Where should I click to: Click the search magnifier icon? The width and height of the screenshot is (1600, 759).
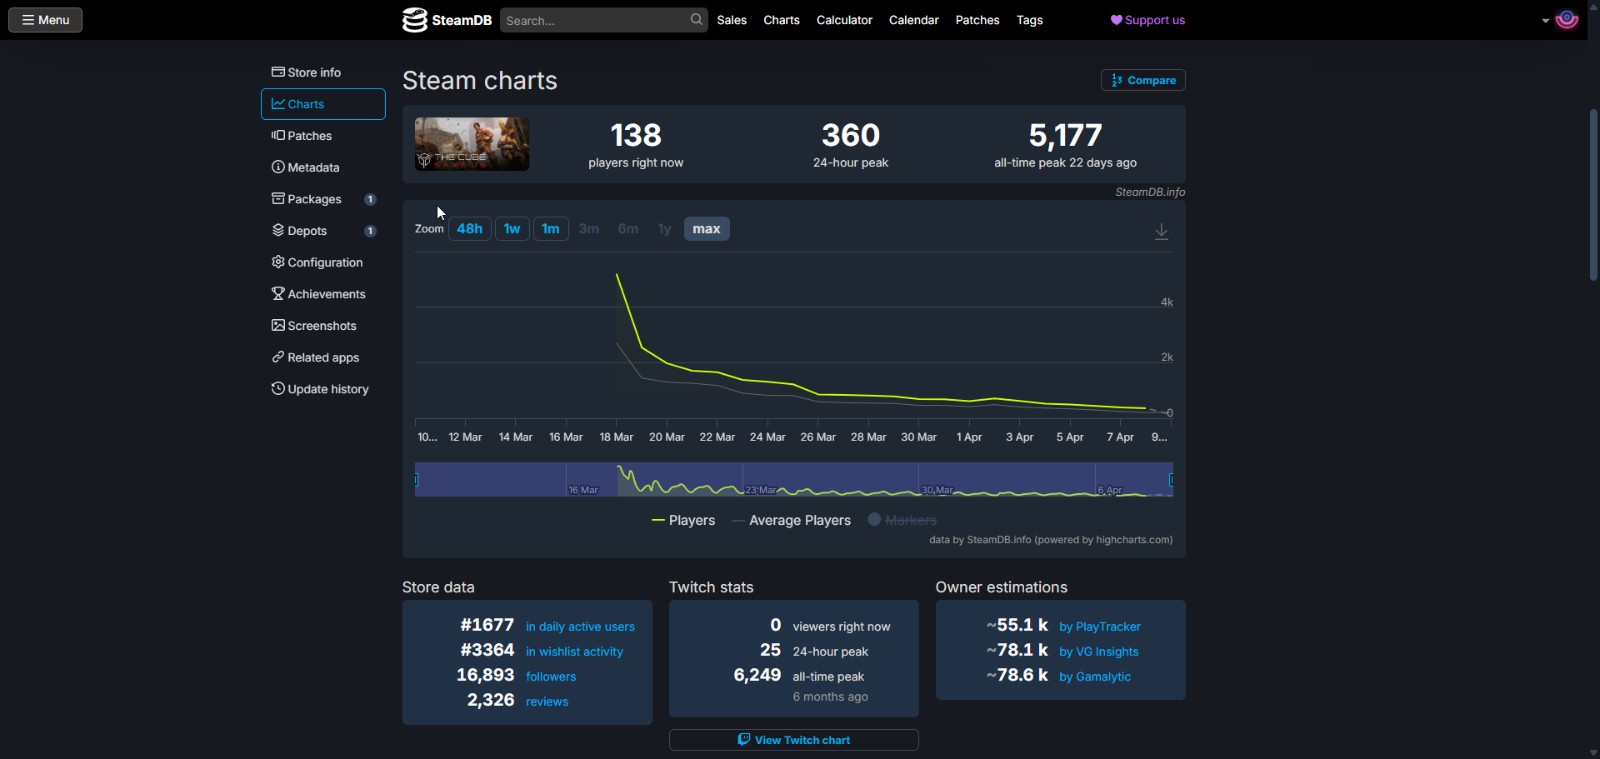click(696, 20)
